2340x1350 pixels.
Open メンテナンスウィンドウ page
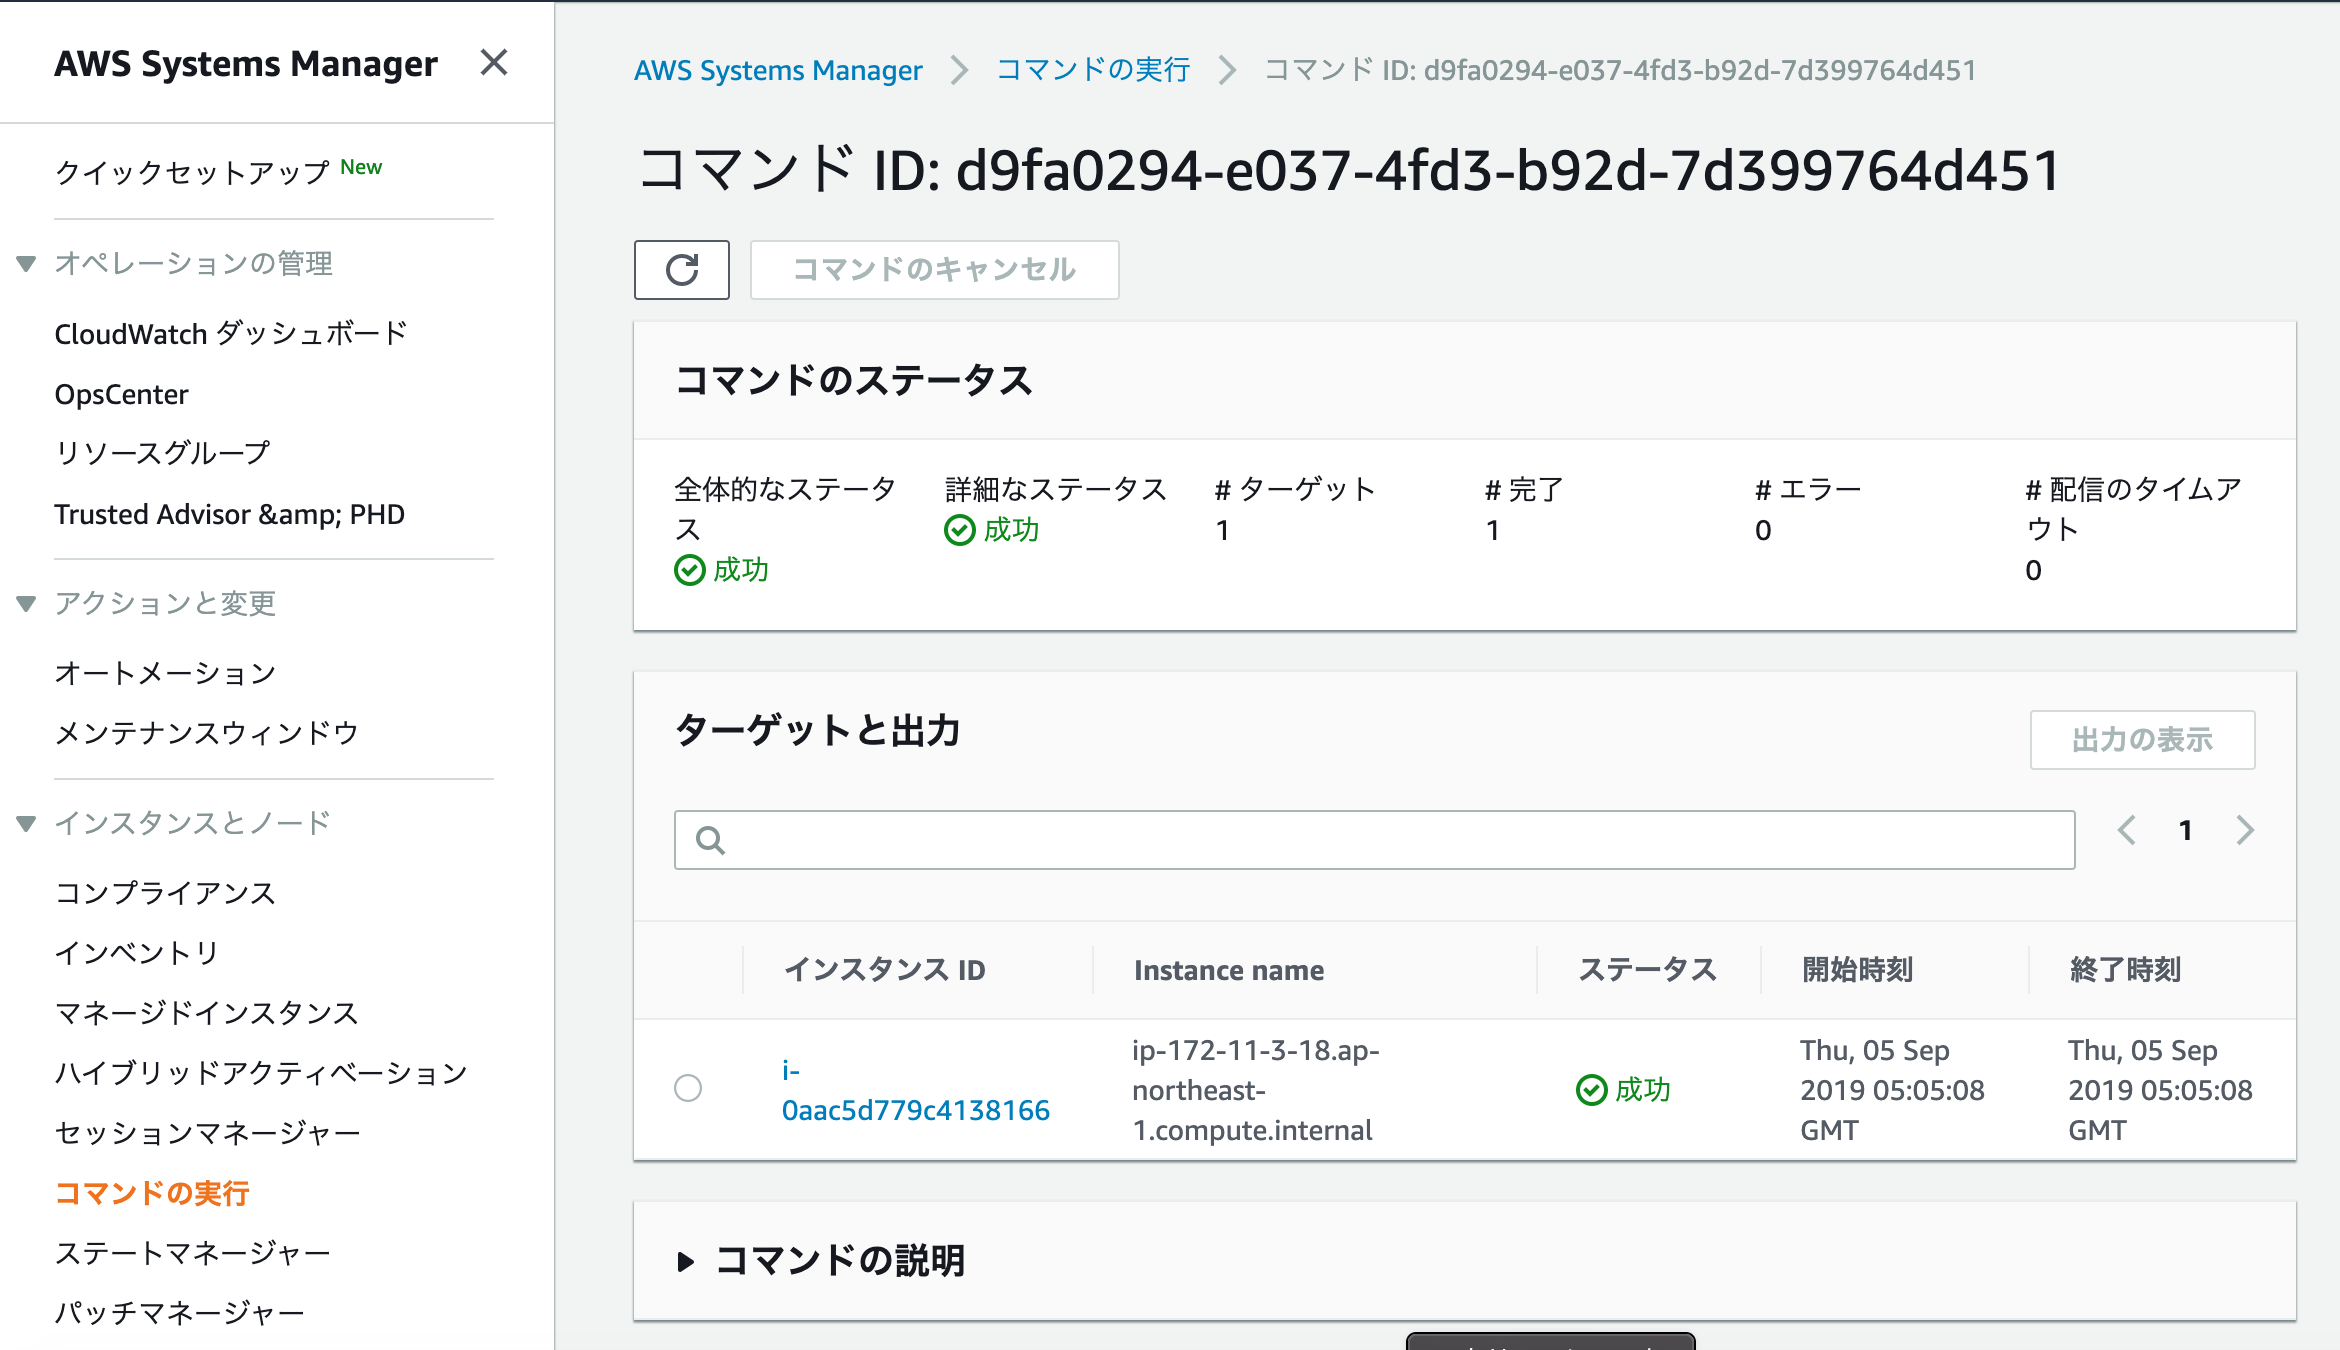(x=206, y=733)
